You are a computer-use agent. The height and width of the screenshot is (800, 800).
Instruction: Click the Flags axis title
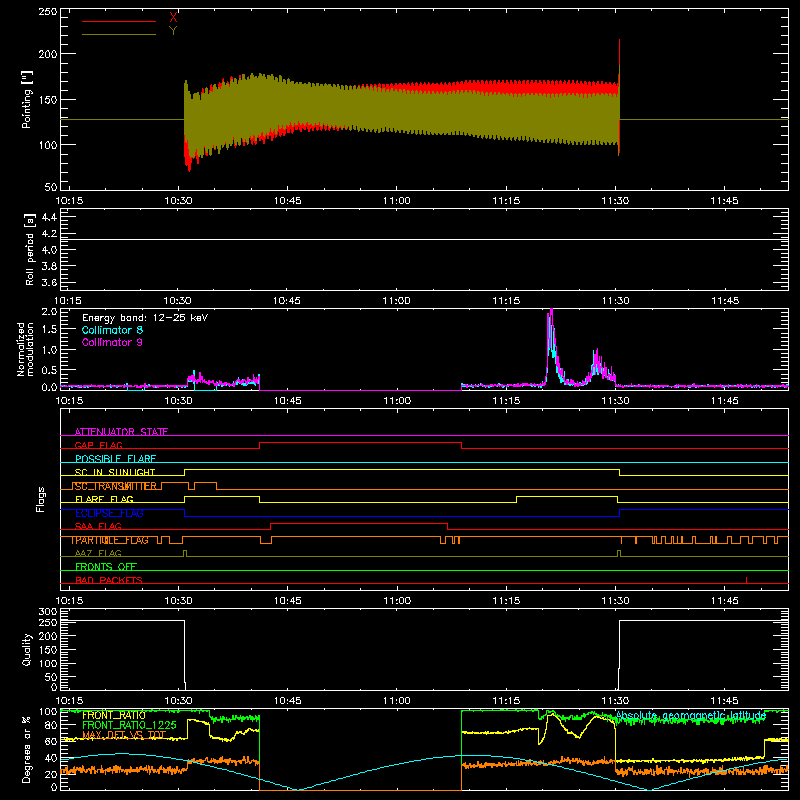point(41,499)
